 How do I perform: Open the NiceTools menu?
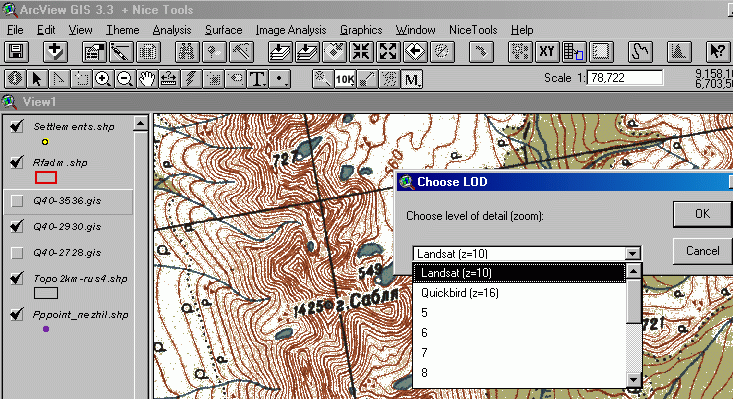tap(473, 30)
